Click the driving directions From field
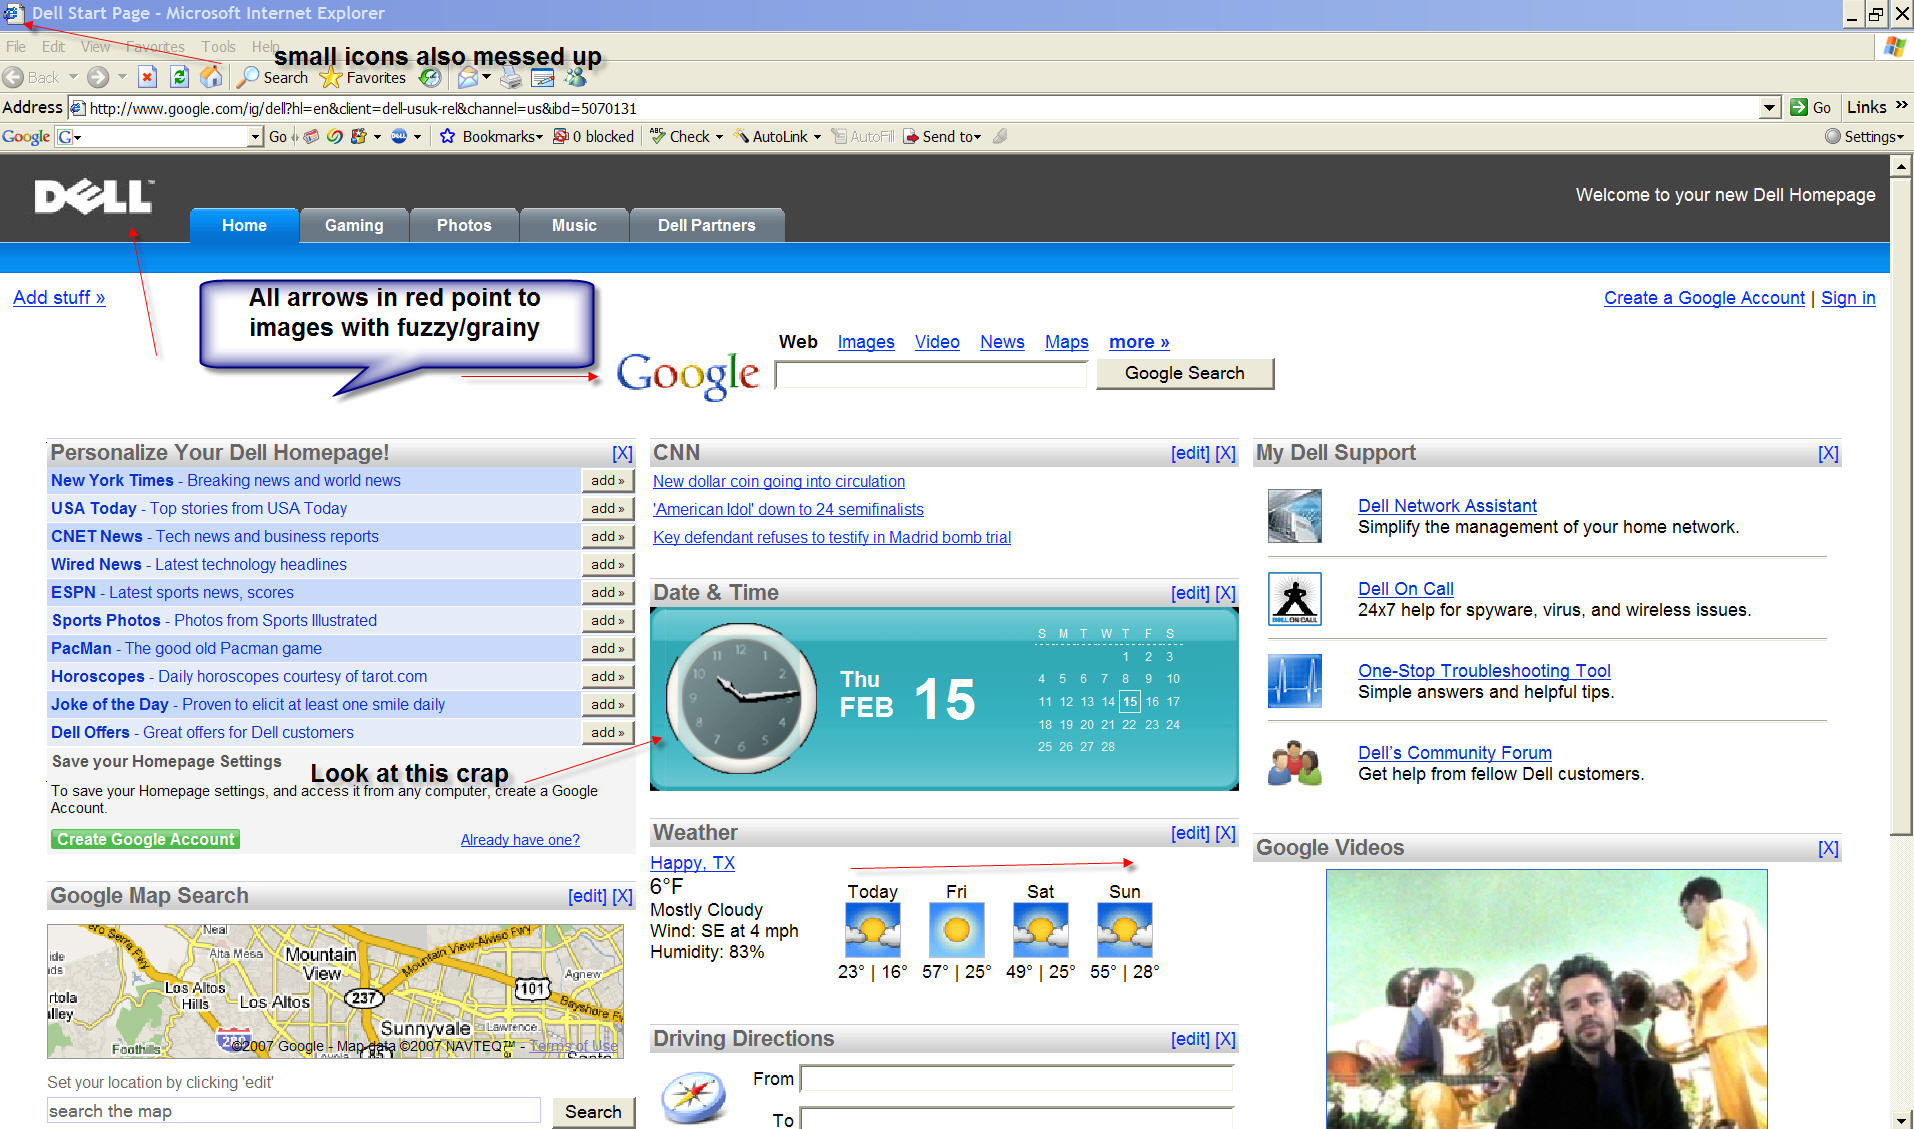The image size is (1914, 1129). tap(1017, 1078)
